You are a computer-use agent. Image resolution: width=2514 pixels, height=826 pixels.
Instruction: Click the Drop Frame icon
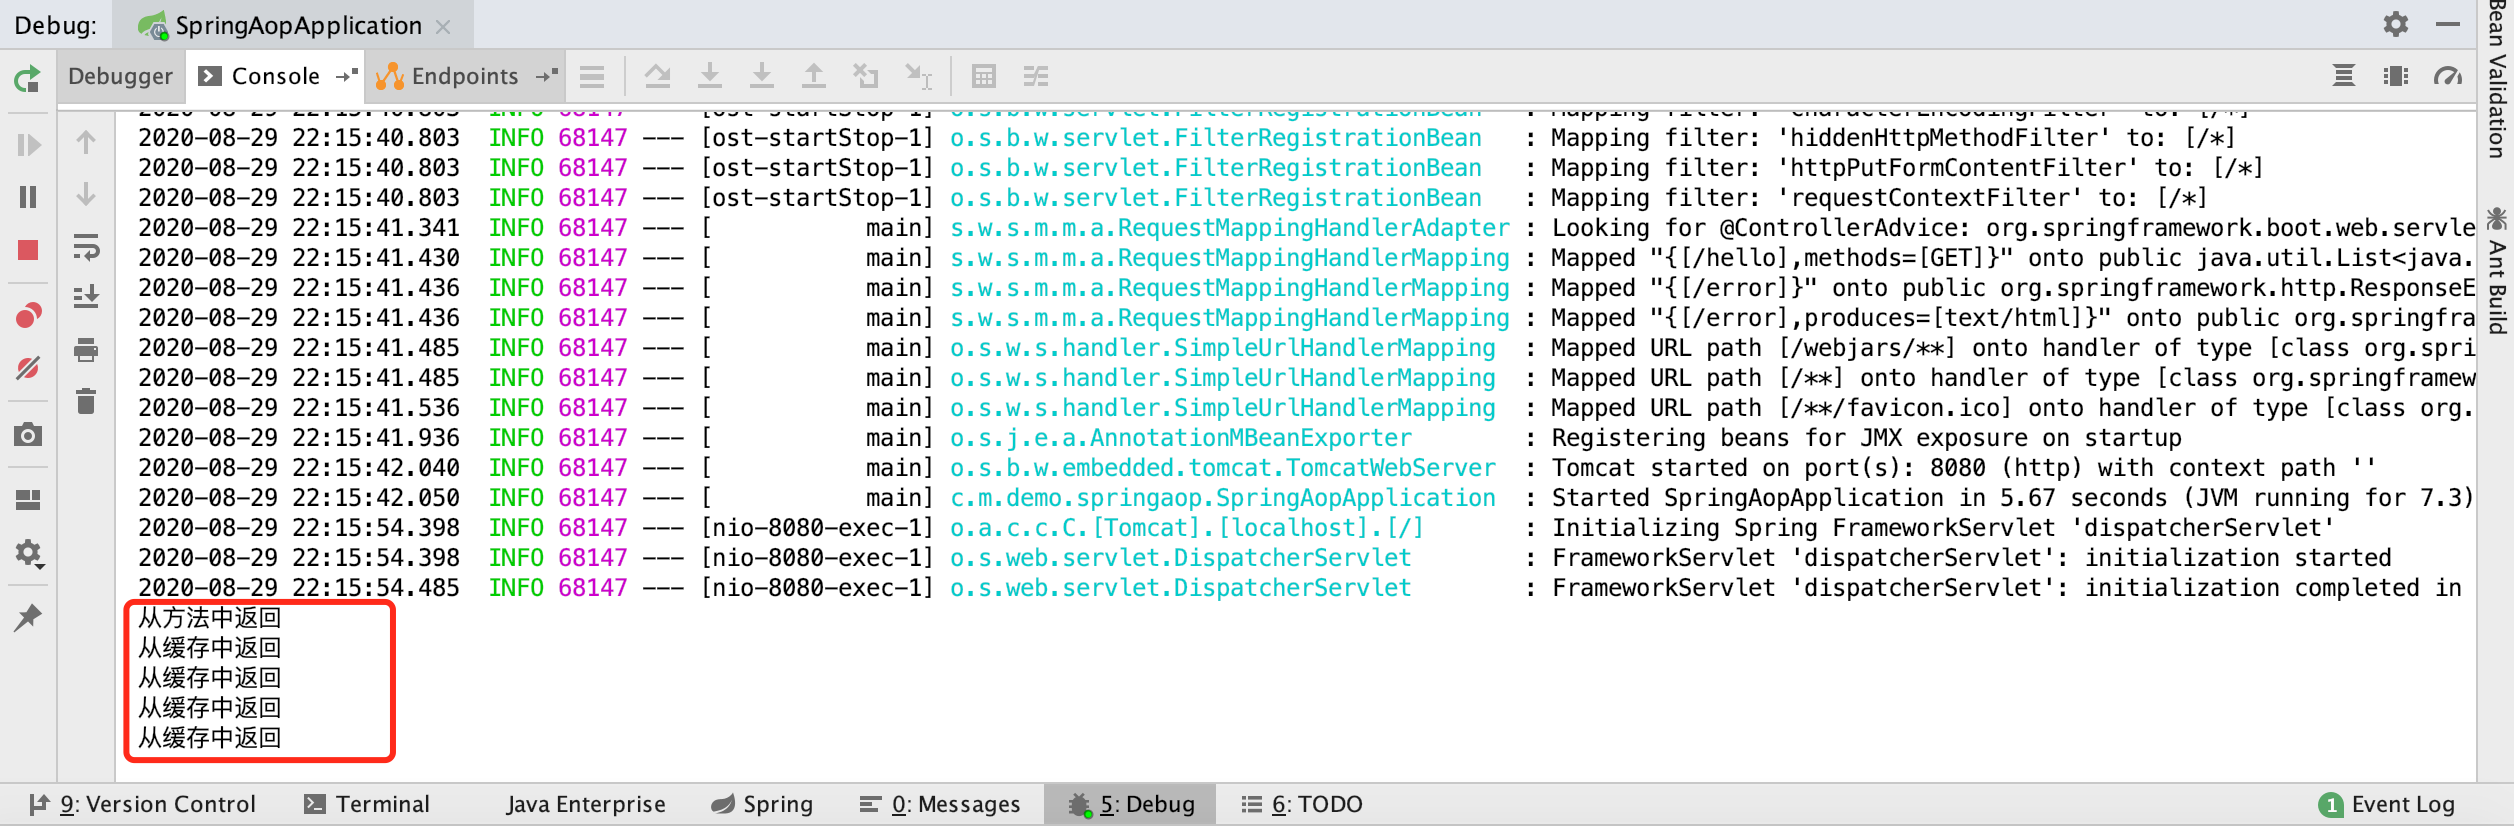click(x=865, y=76)
